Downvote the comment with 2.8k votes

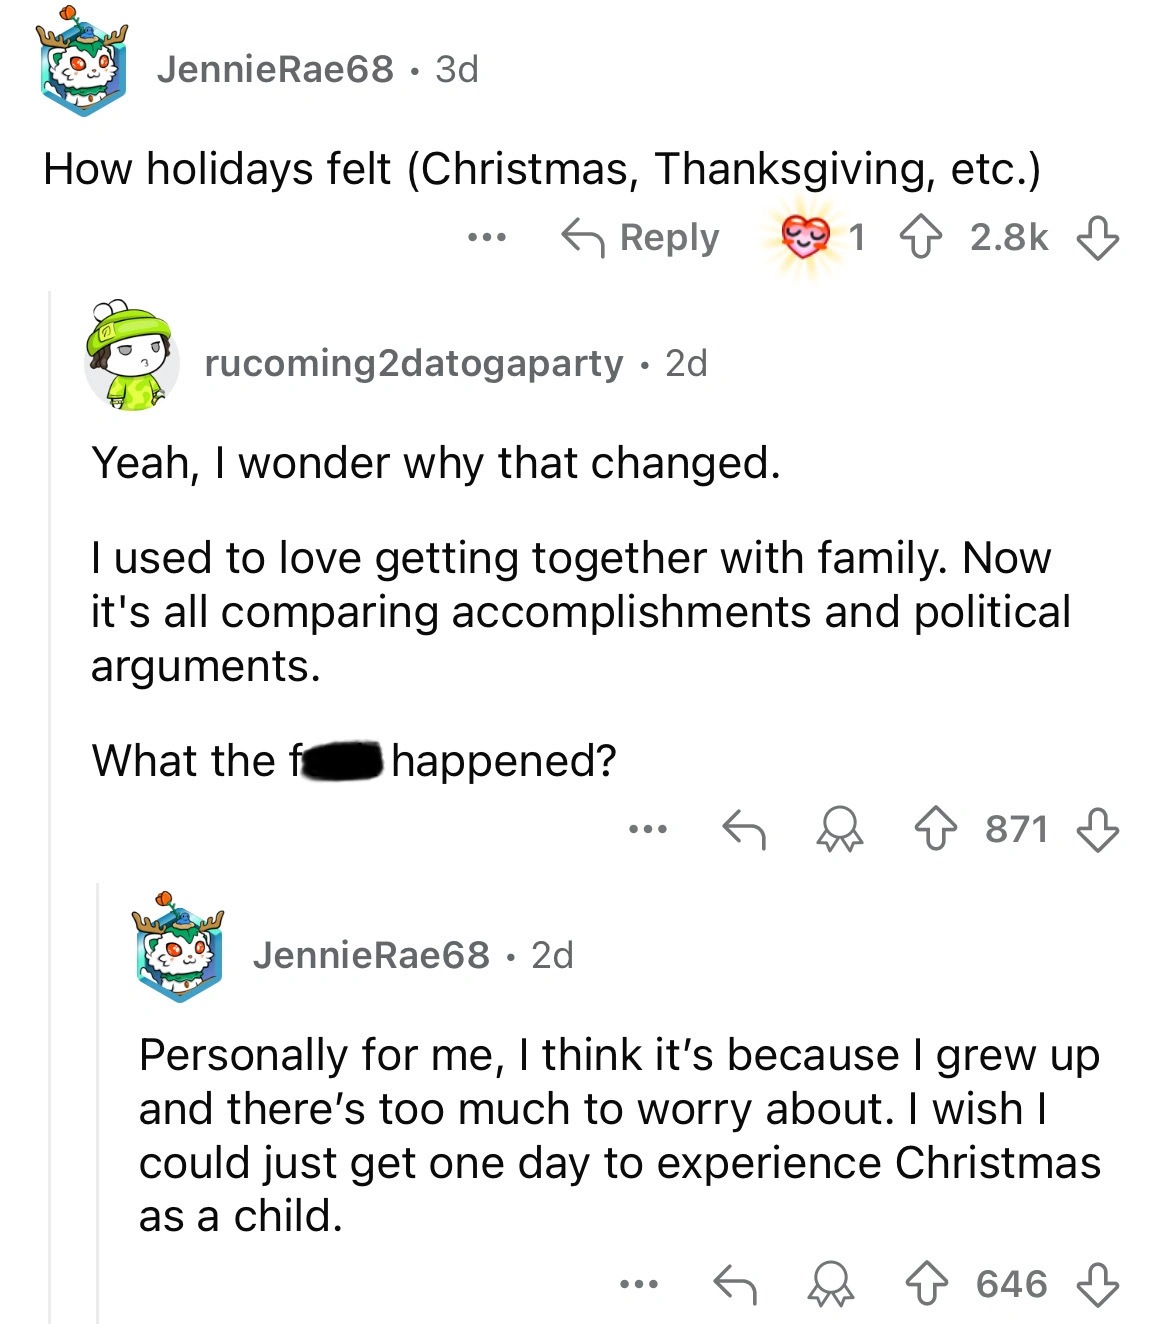point(1097,238)
